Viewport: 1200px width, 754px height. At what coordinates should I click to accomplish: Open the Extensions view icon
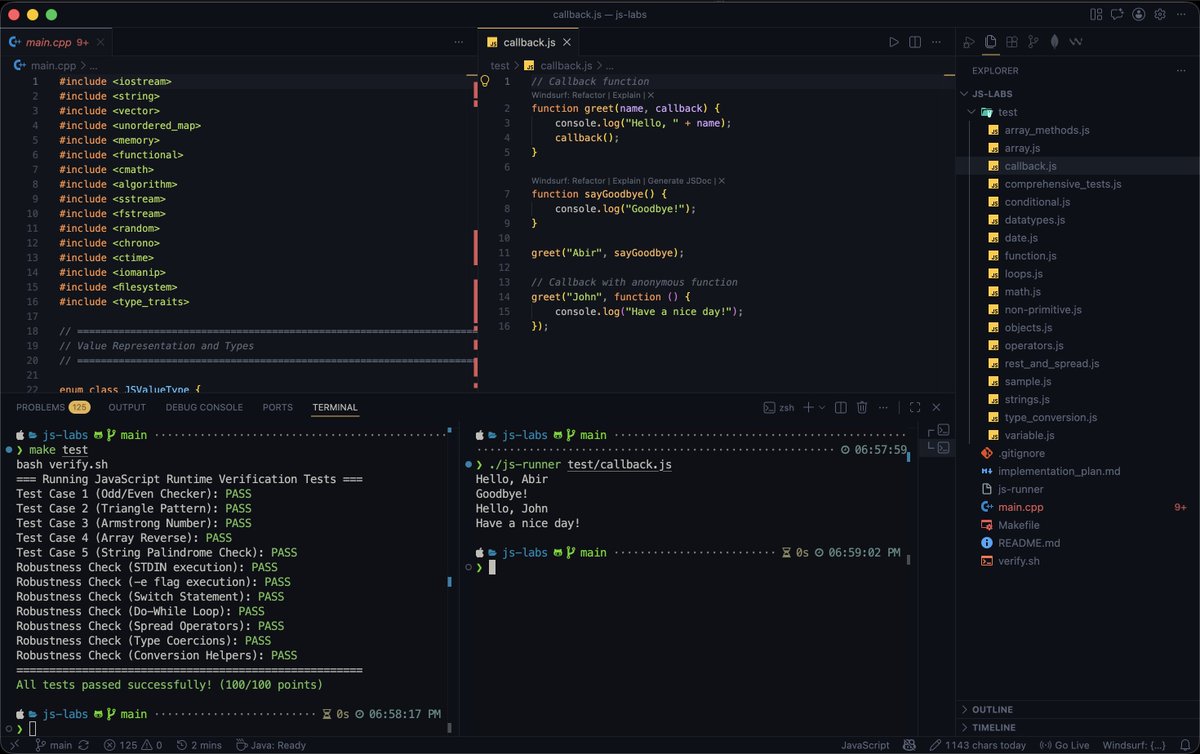pos(1012,42)
